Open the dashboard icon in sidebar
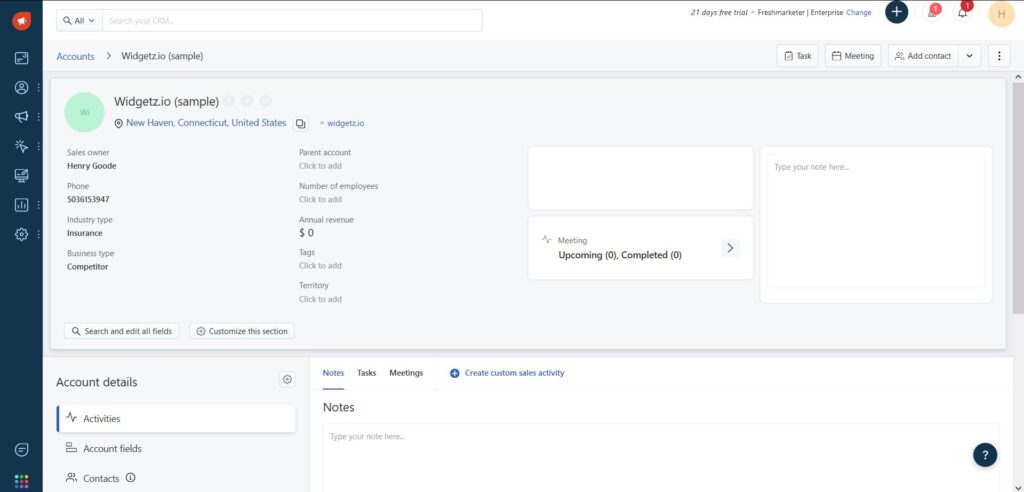This screenshot has height=492, width=1024. pos(22,58)
